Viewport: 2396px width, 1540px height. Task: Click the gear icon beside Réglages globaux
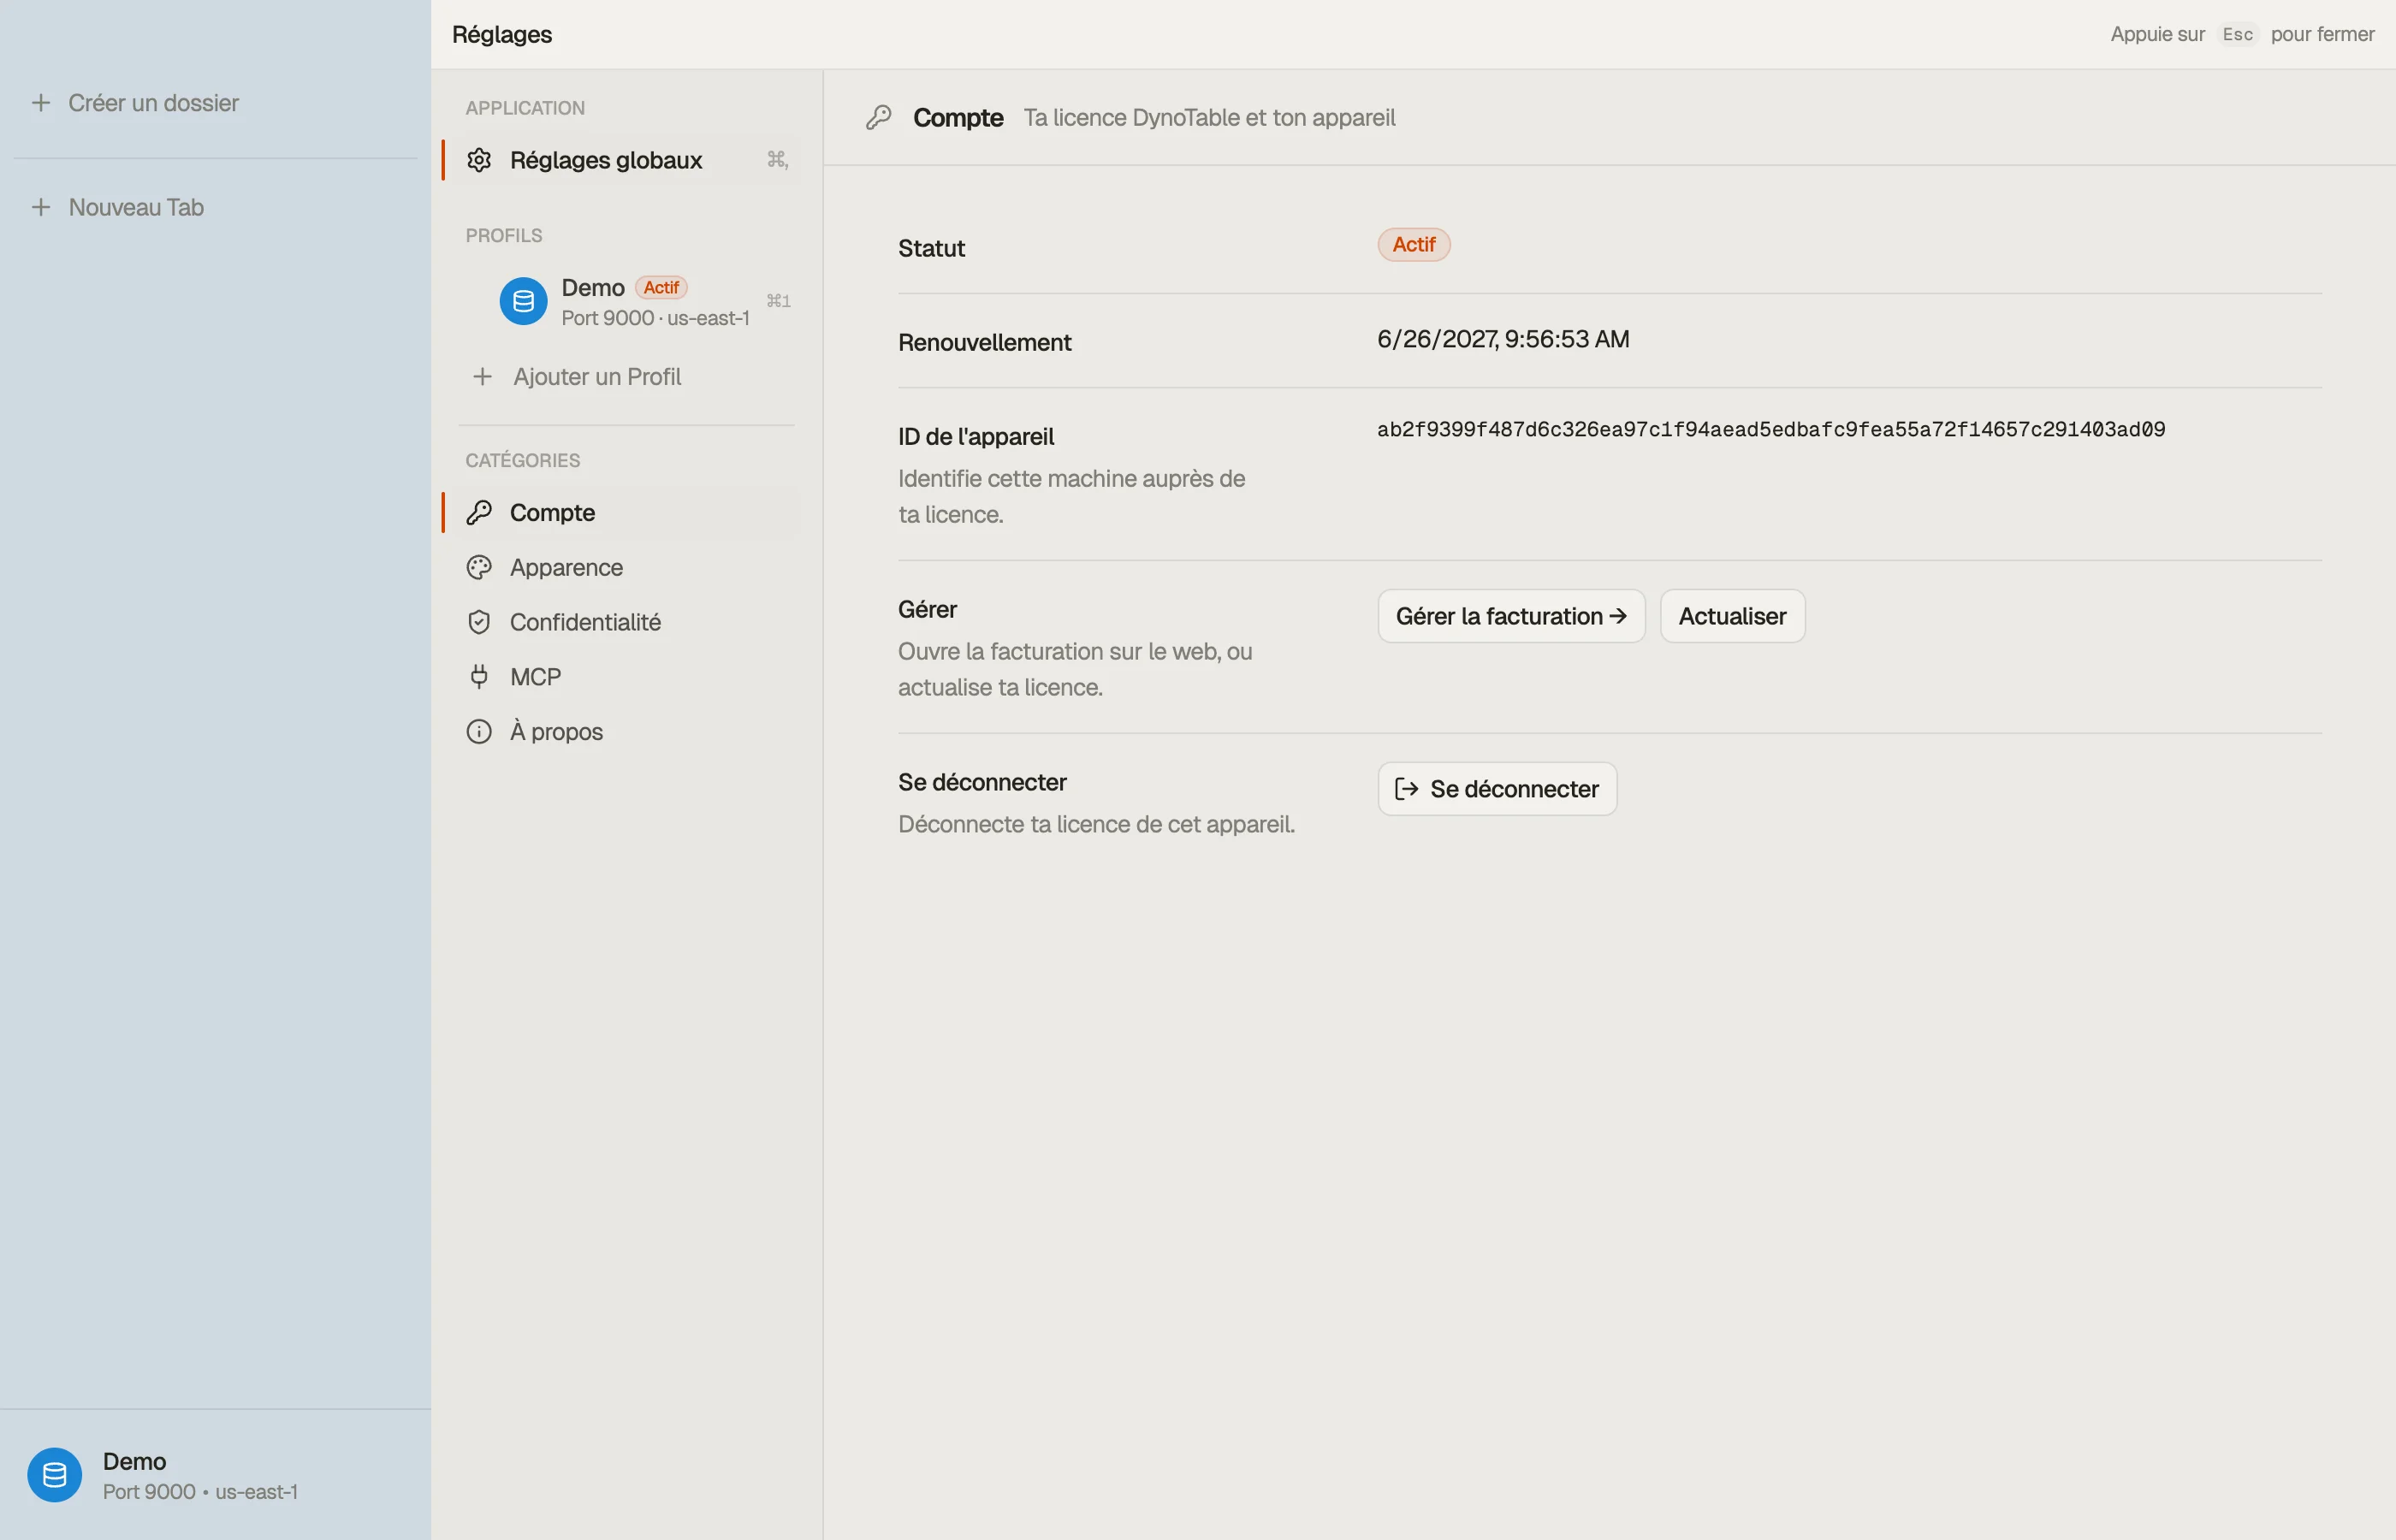click(x=479, y=160)
